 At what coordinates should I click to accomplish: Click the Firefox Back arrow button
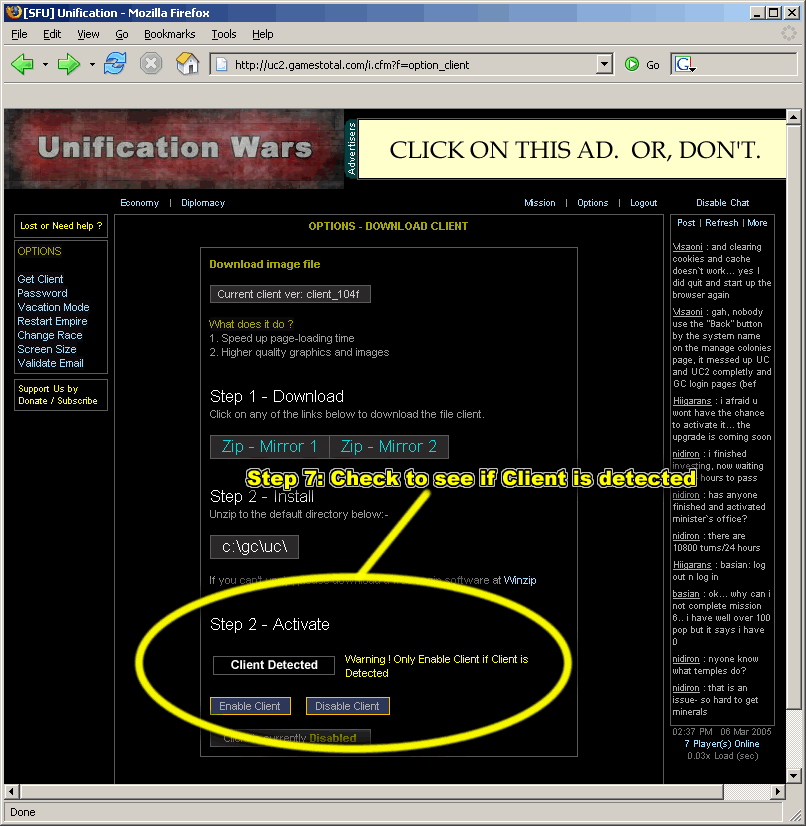pos(22,64)
